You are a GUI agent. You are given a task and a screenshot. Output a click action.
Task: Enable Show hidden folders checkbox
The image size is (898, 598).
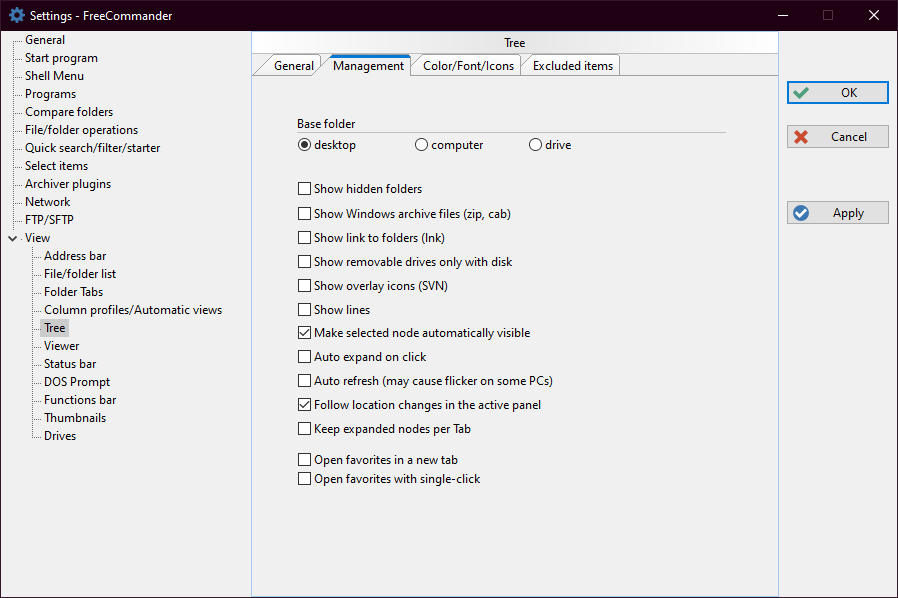click(305, 189)
